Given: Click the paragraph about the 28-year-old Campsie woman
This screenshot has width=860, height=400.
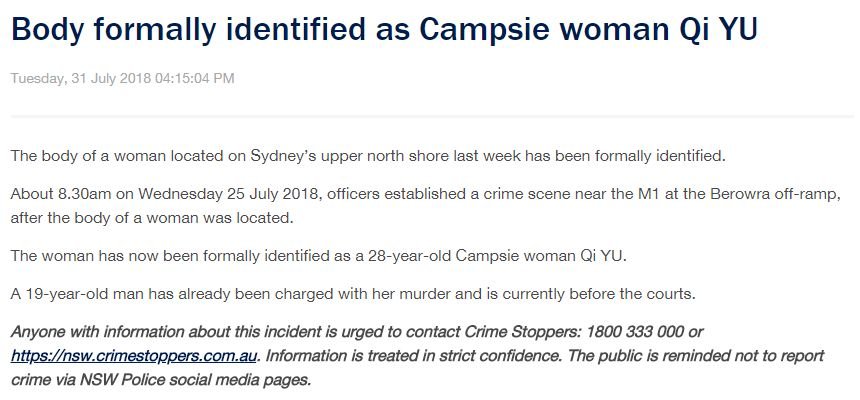Looking at the screenshot, I should click(318, 256).
